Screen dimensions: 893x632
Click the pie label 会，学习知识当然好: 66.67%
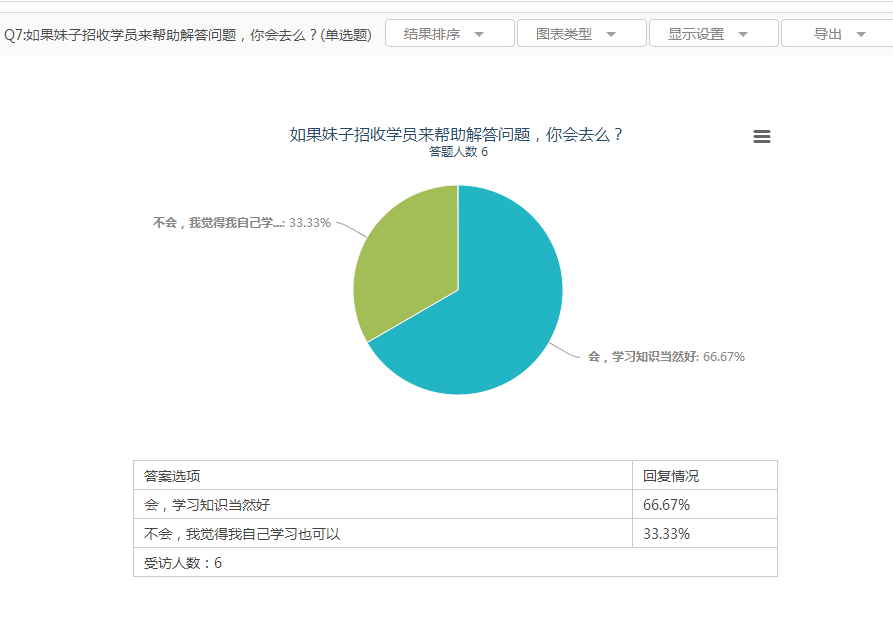tap(665, 357)
